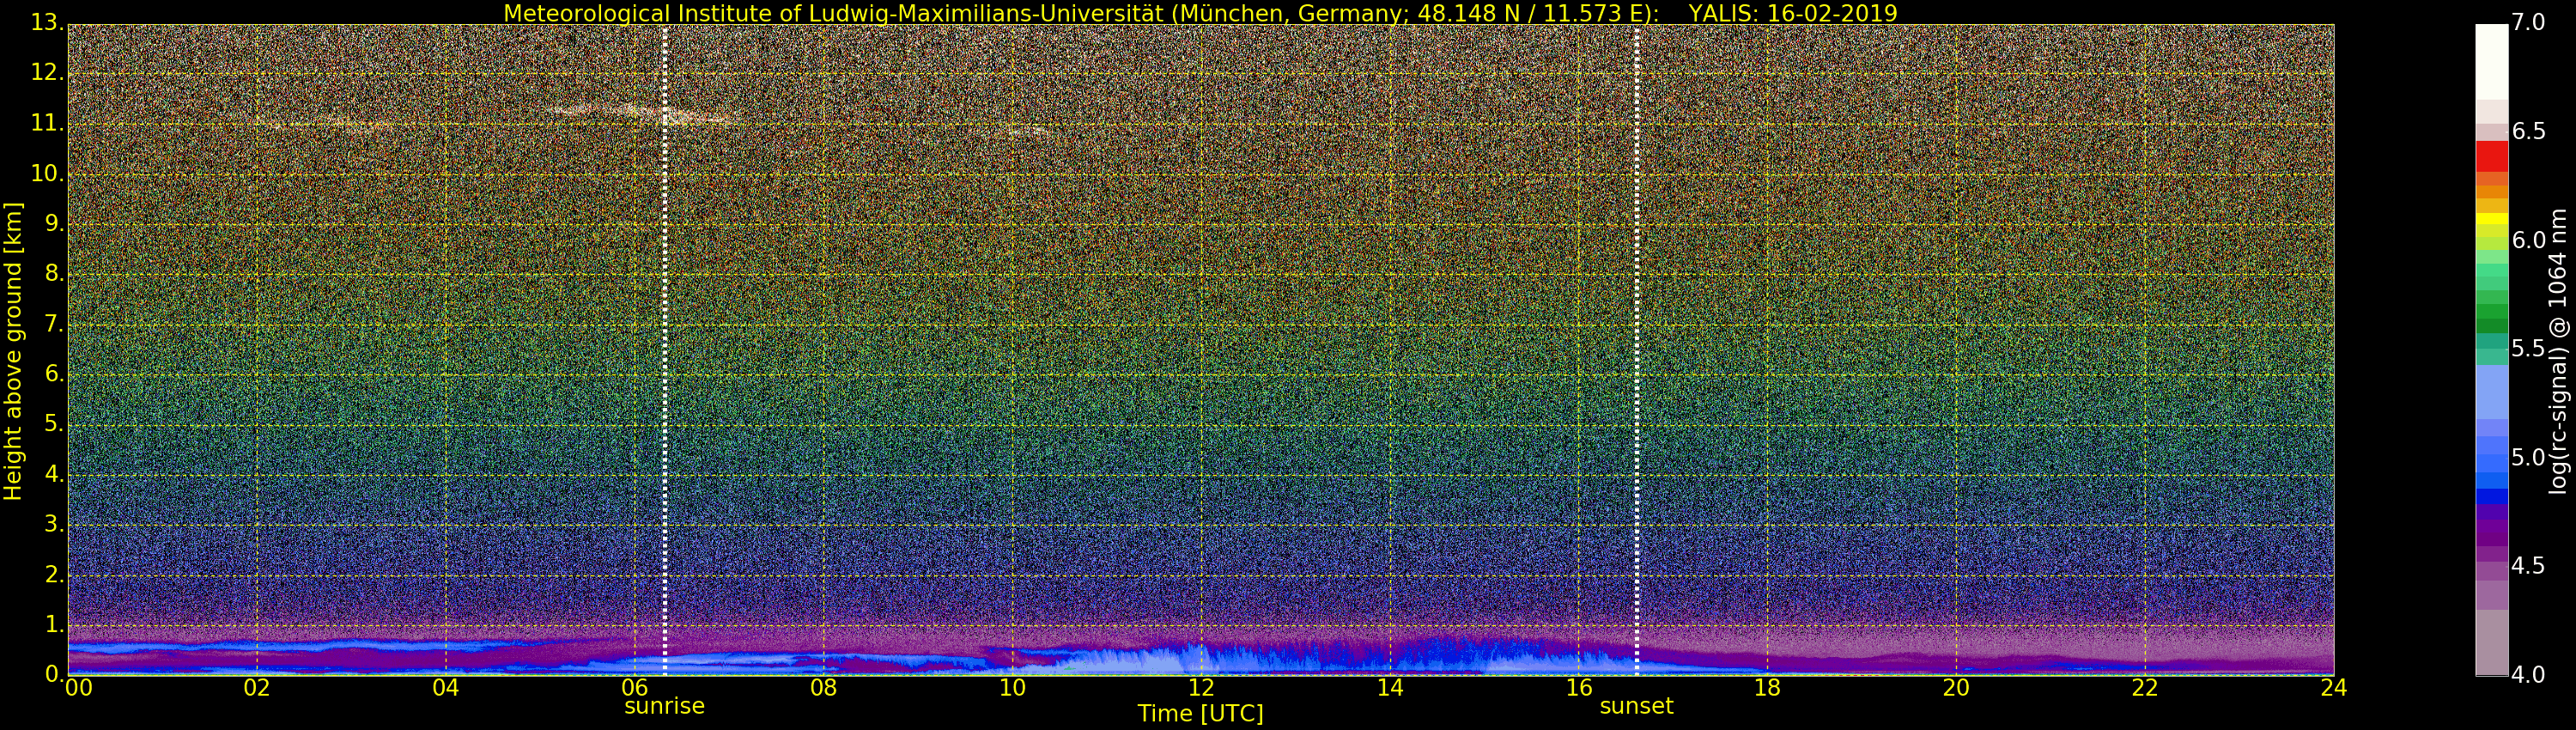Click the colorbar tick label 4.5
The height and width of the screenshot is (730, 2576).
click(x=2528, y=566)
